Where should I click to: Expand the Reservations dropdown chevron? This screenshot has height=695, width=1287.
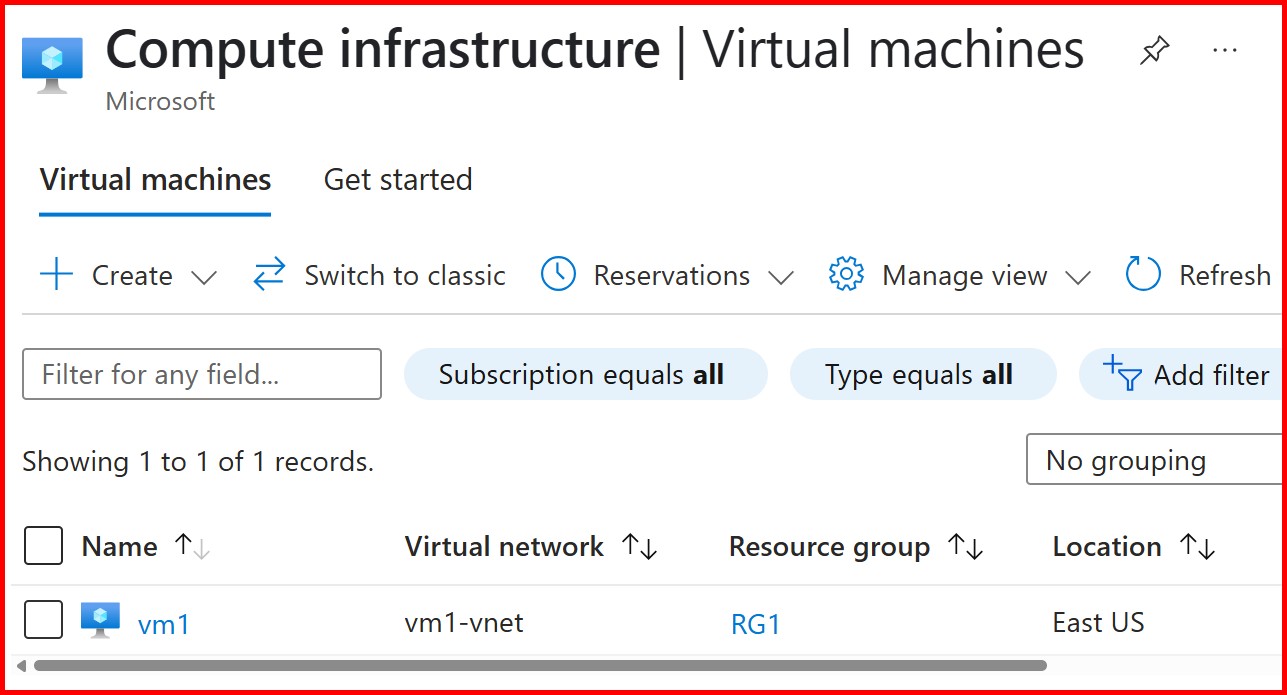tap(781, 277)
